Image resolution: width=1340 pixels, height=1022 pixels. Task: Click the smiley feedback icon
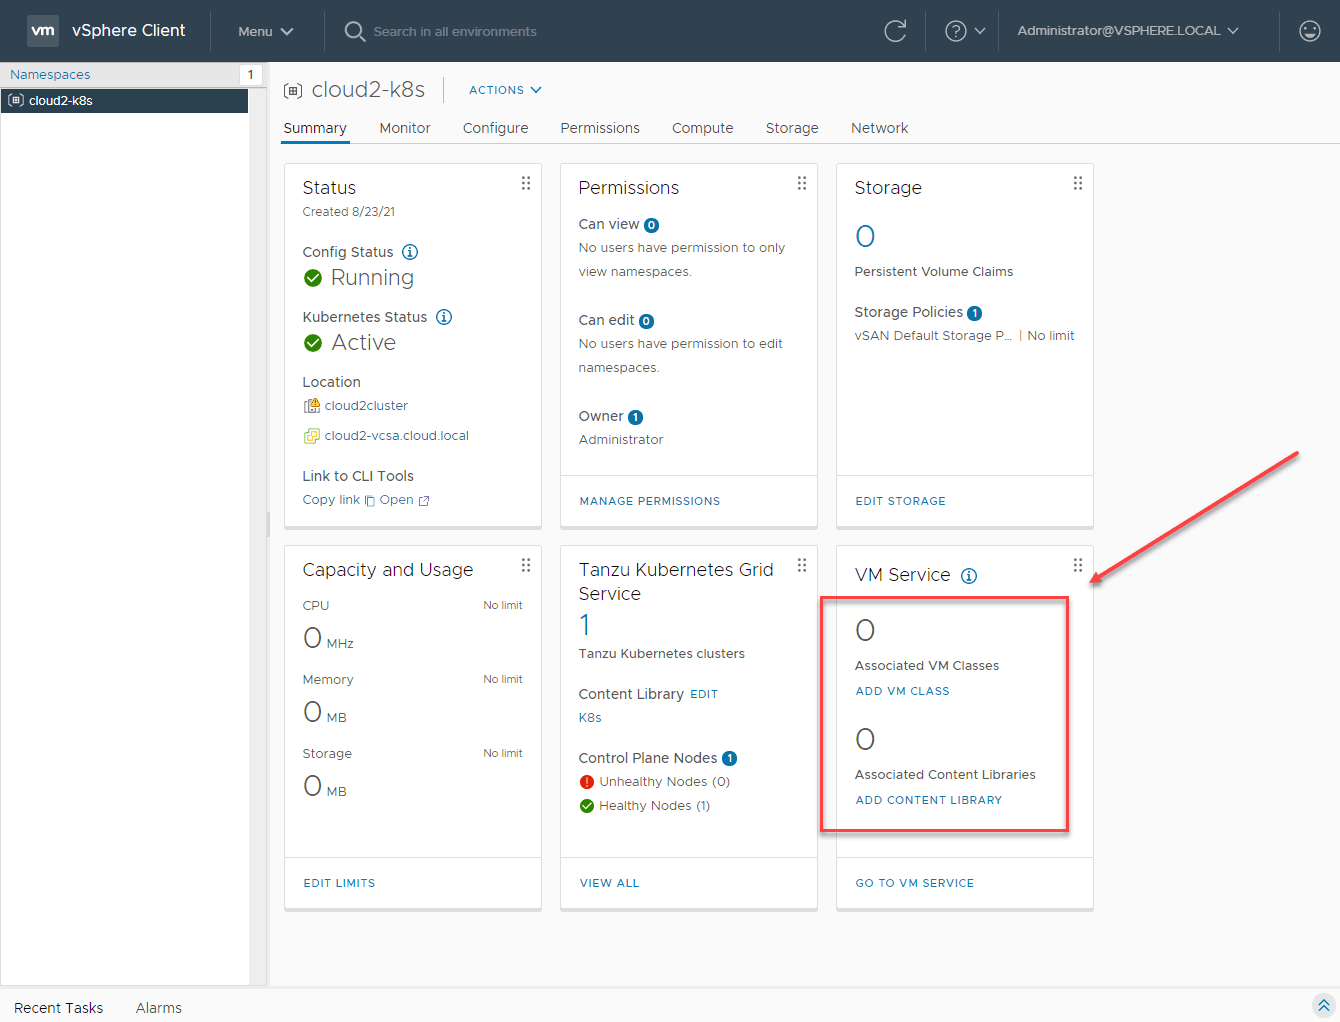[1309, 31]
